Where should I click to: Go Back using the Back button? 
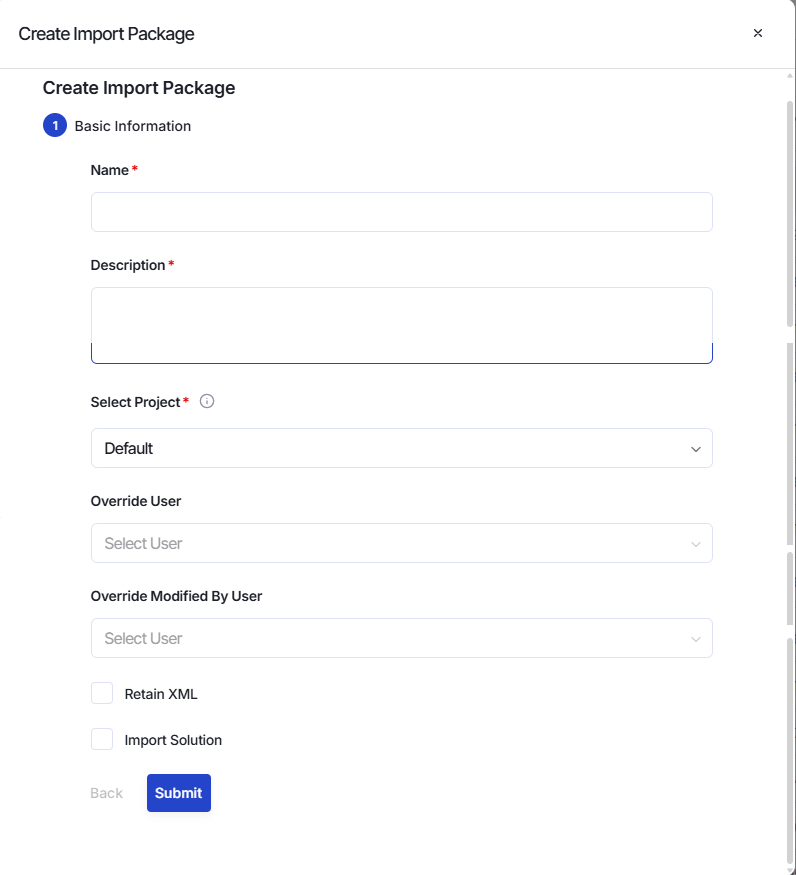tap(107, 793)
